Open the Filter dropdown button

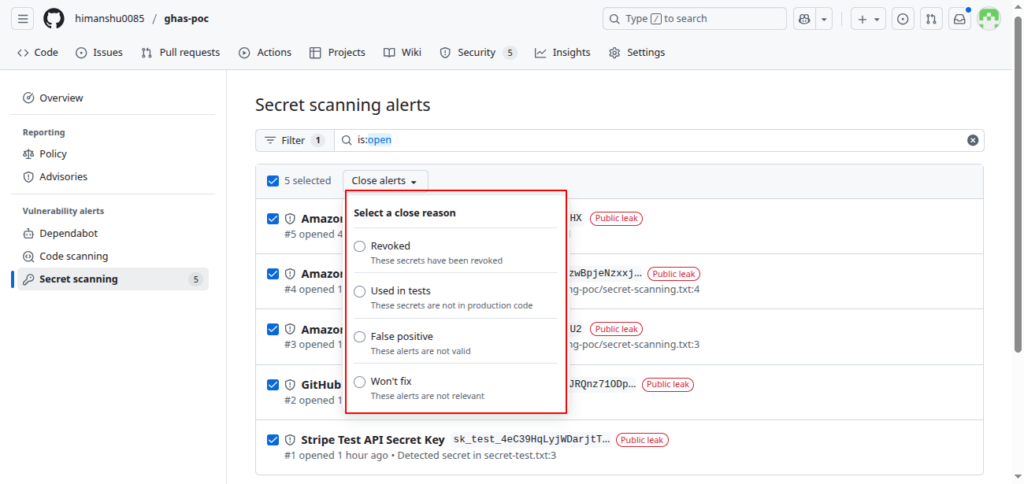pos(294,140)
